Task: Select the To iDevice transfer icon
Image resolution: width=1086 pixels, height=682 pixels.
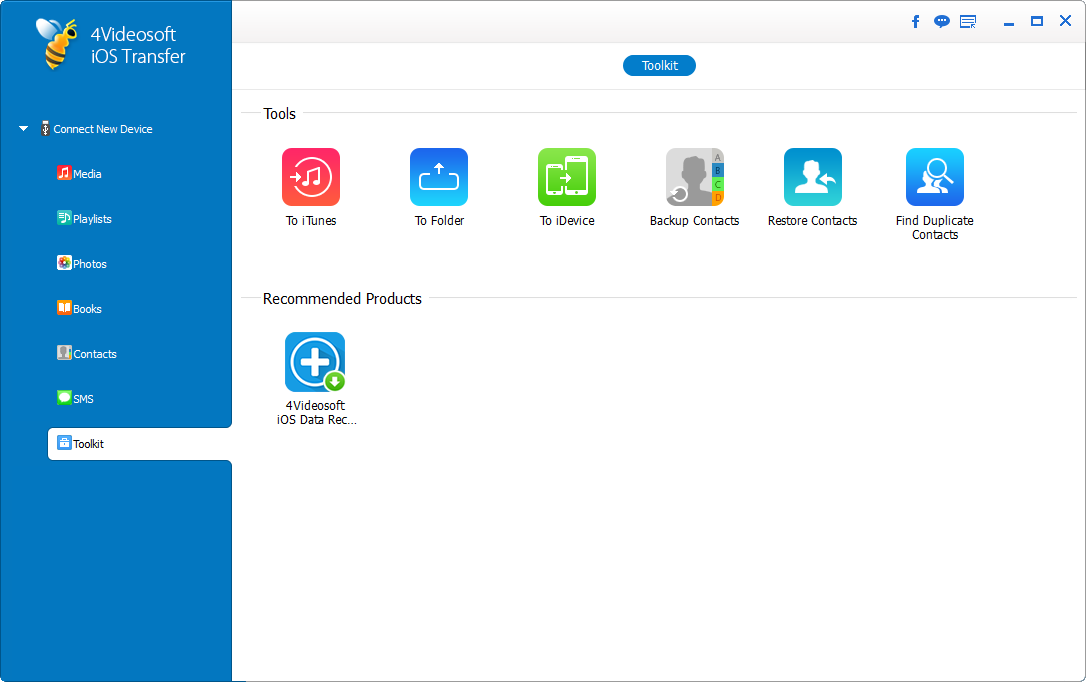Action: [567, 177]
